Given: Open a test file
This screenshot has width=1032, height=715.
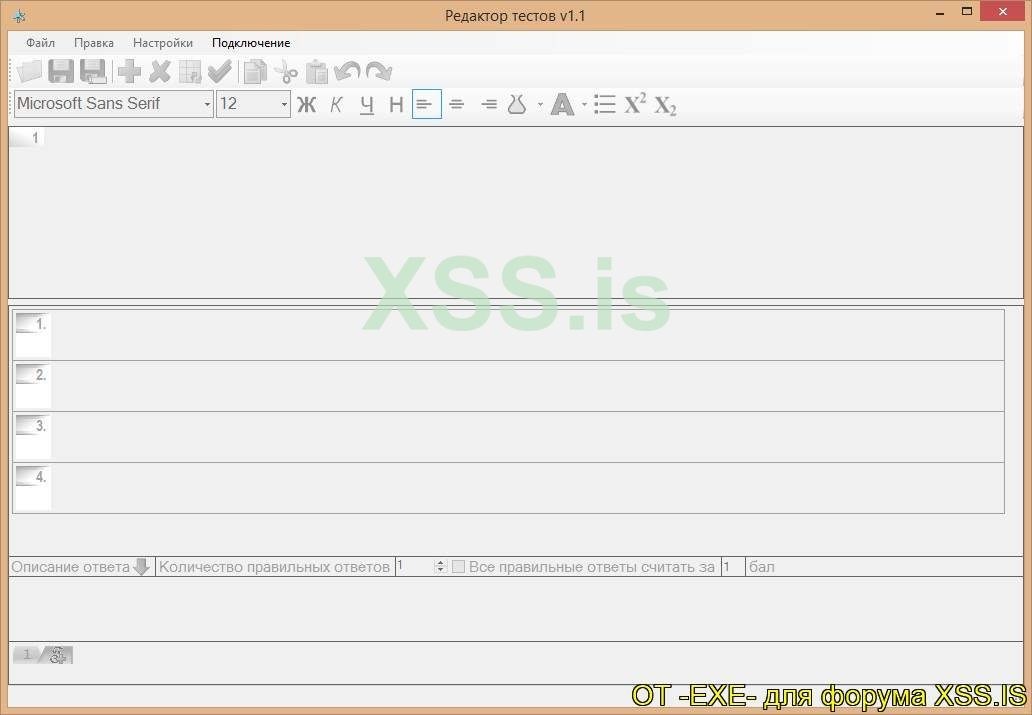Looking at the screenshot, I should (28, 70).
